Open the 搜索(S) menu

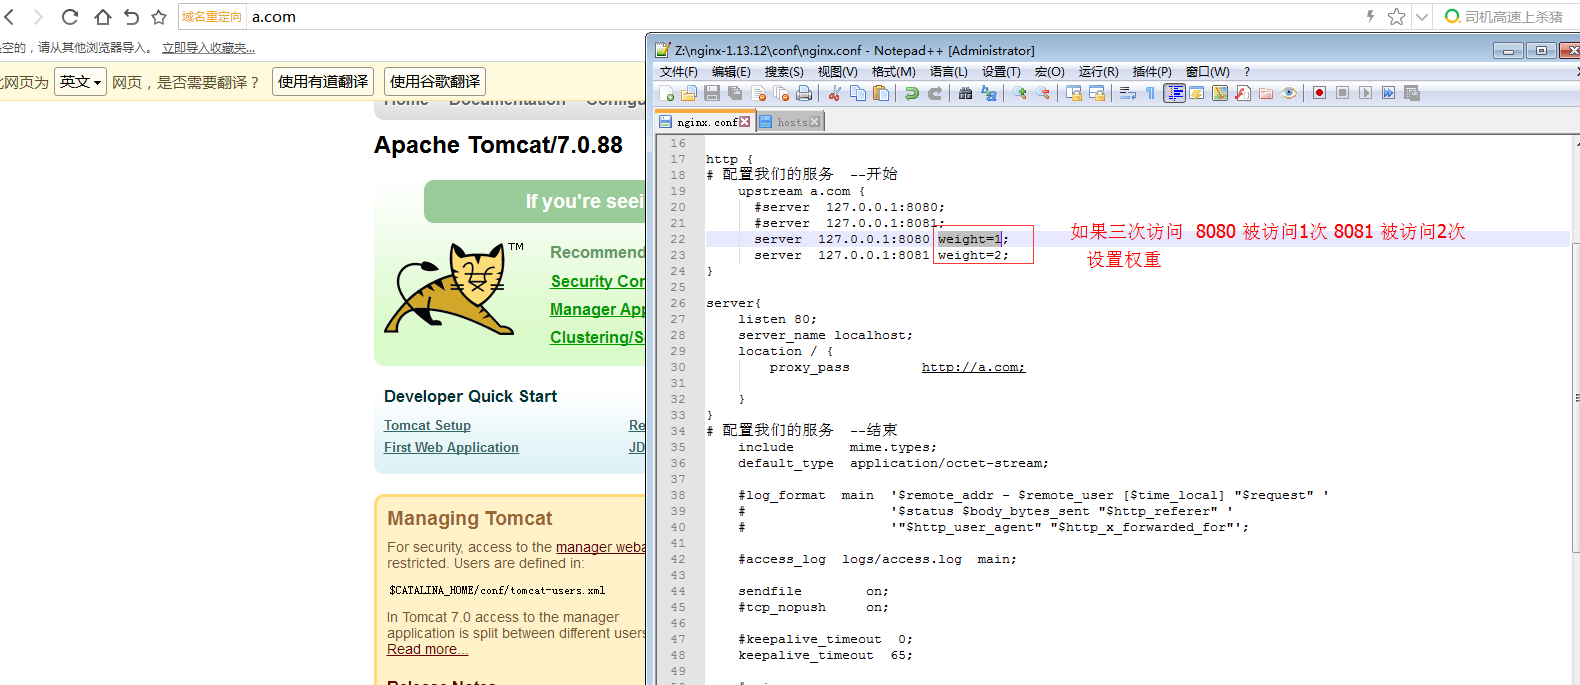click(x=784, y=72)
